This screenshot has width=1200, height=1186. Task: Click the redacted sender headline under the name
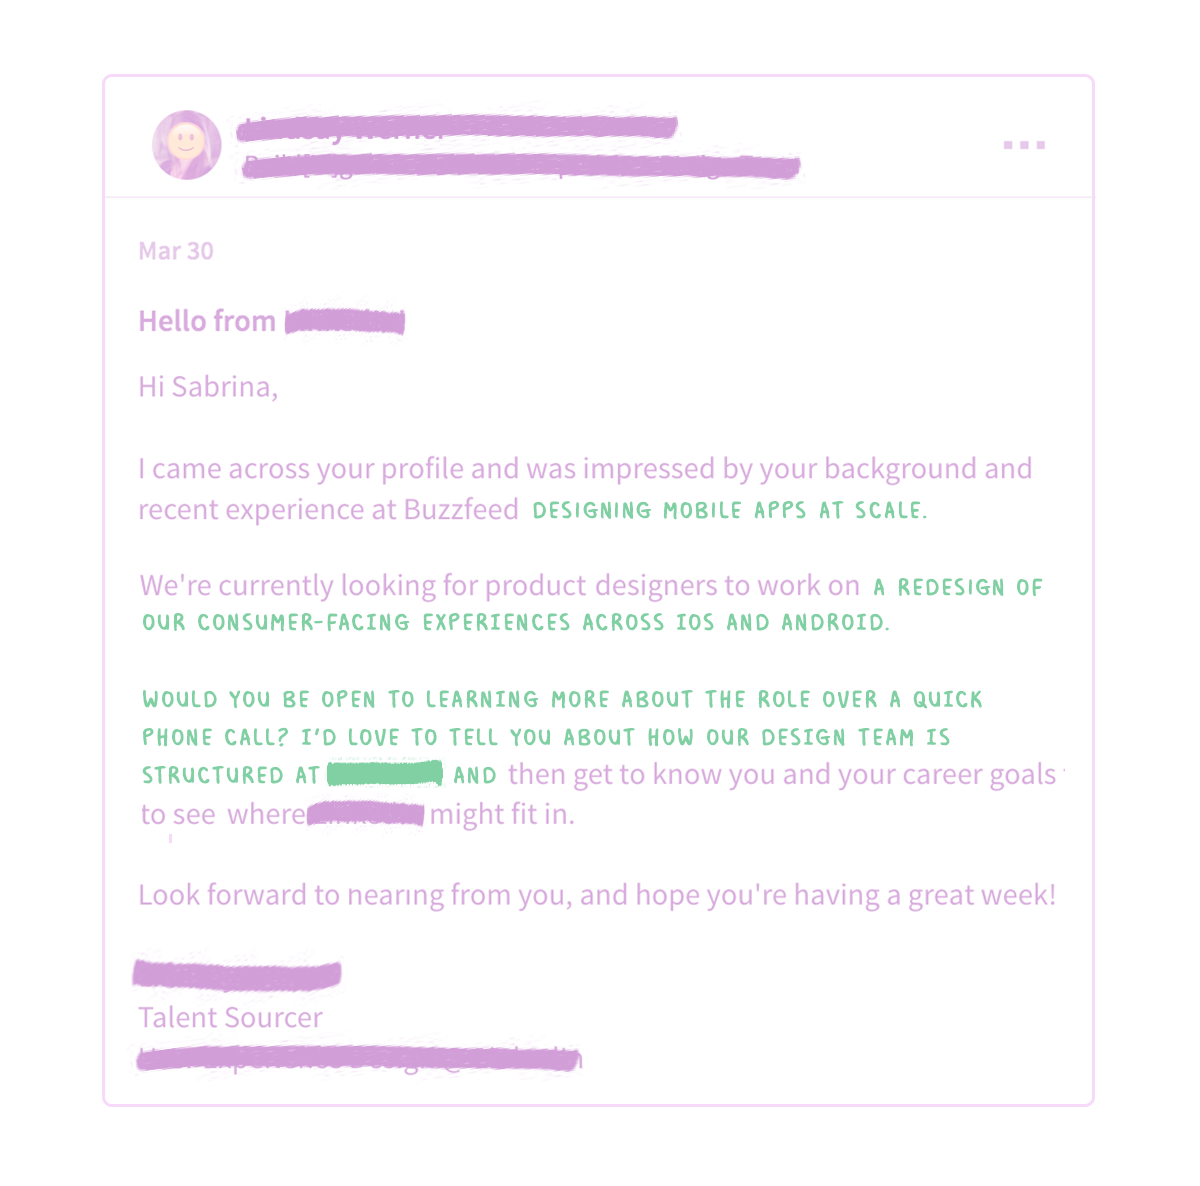tap(520, 165)
